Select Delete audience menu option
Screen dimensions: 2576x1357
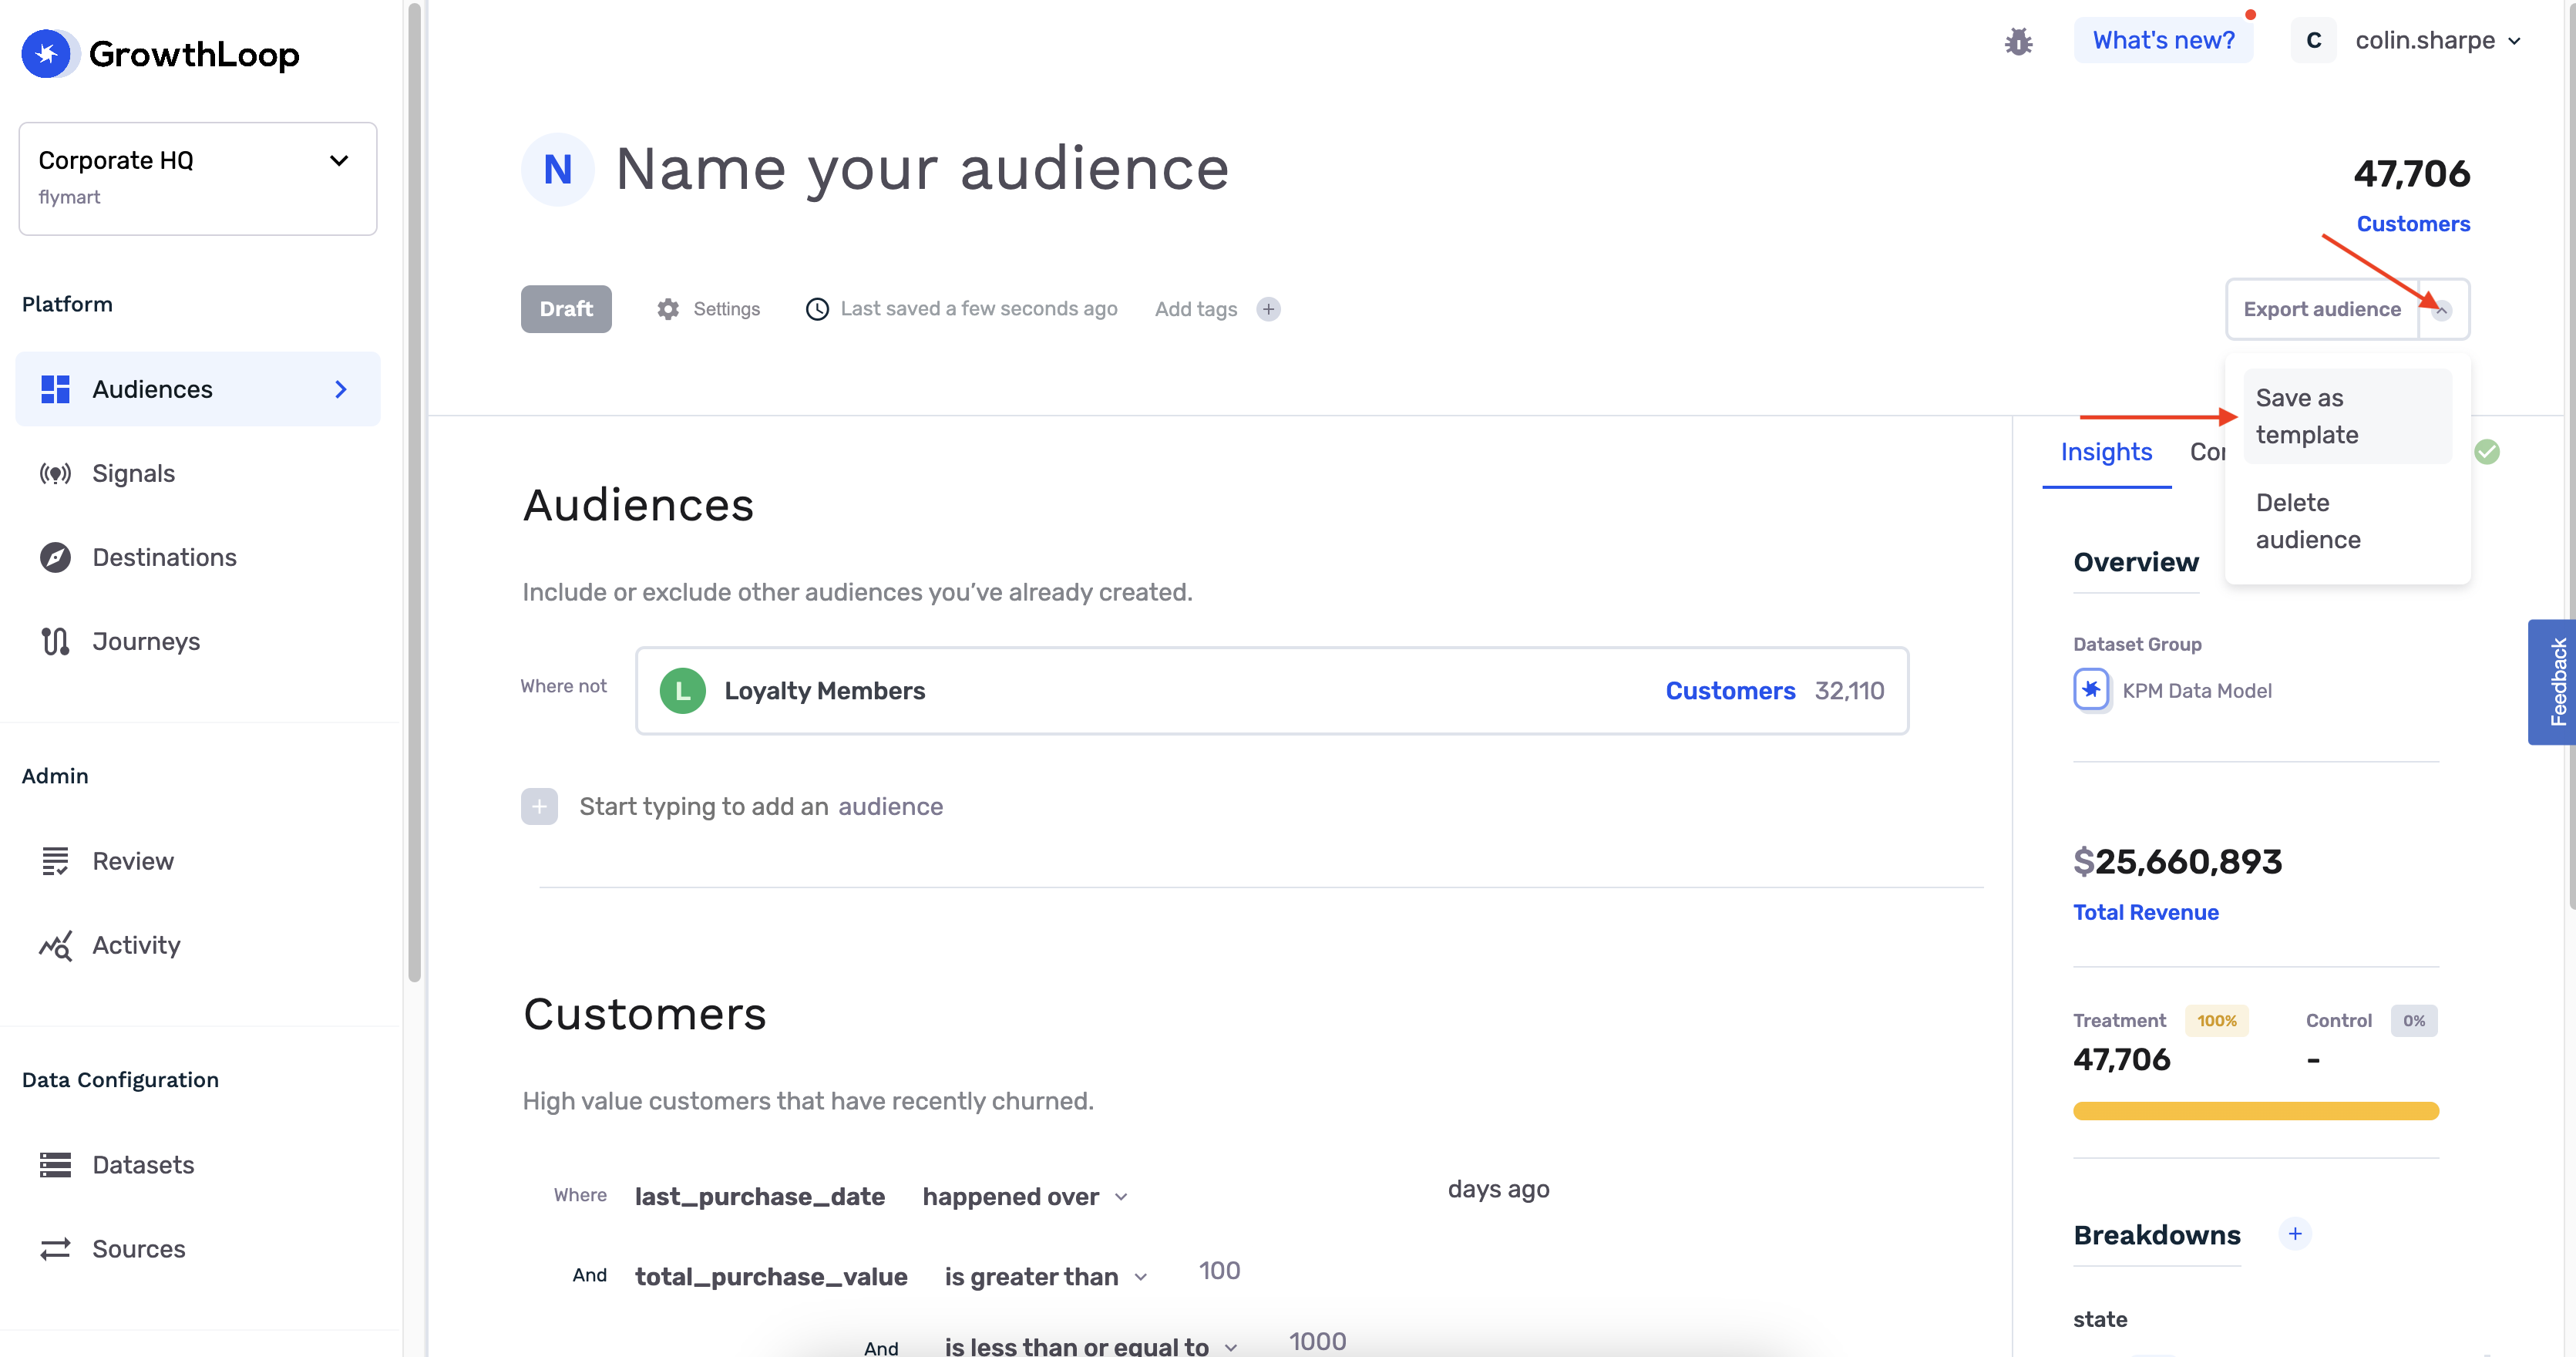[2347, 521]
